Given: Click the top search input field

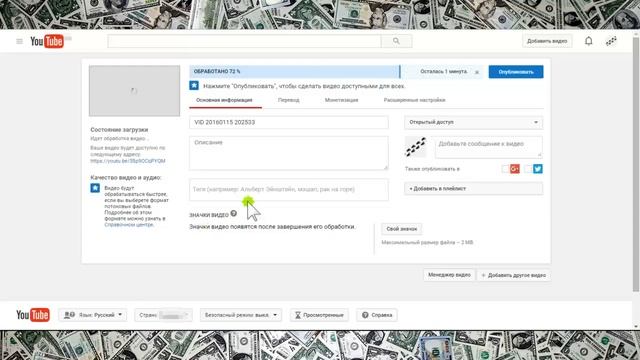Looking at the screenshot, I should [x=244, y=41].
